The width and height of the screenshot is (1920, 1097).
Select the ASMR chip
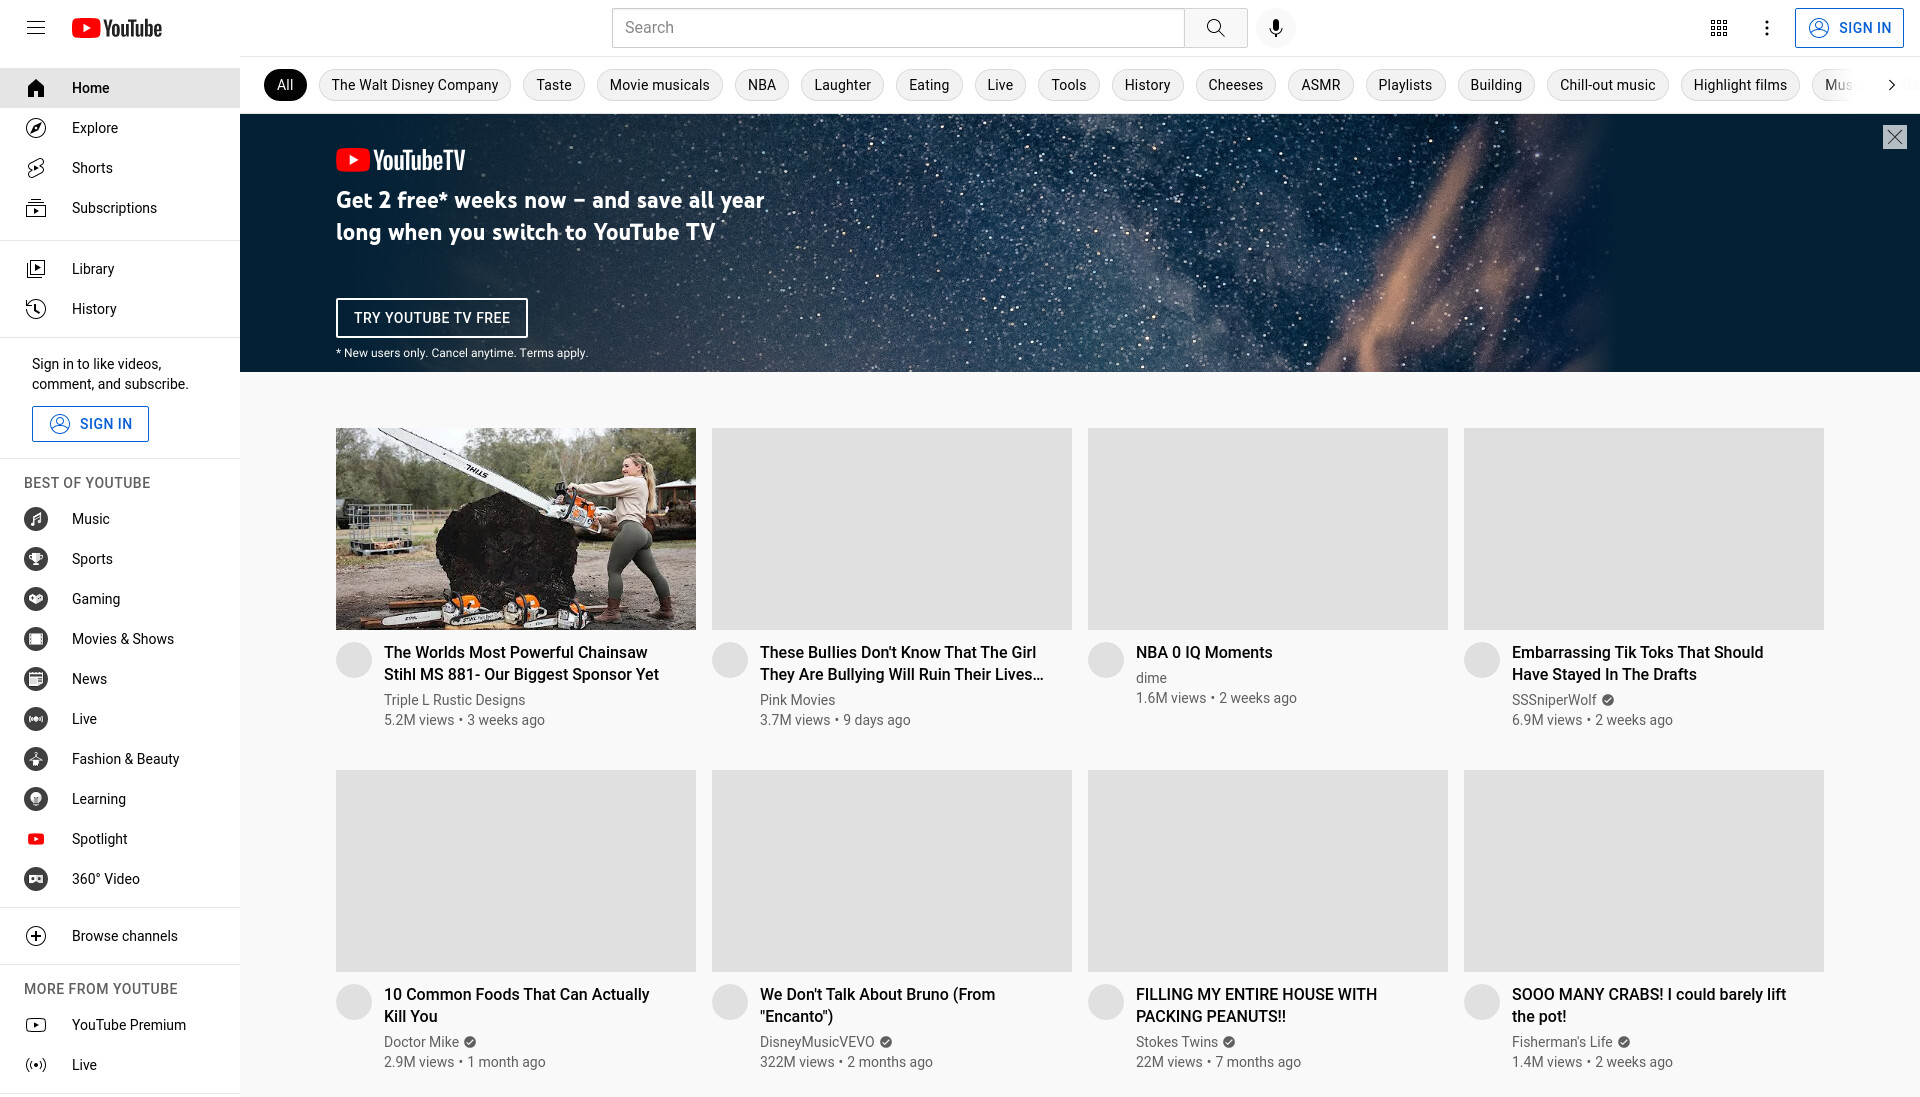point(1320,85)
